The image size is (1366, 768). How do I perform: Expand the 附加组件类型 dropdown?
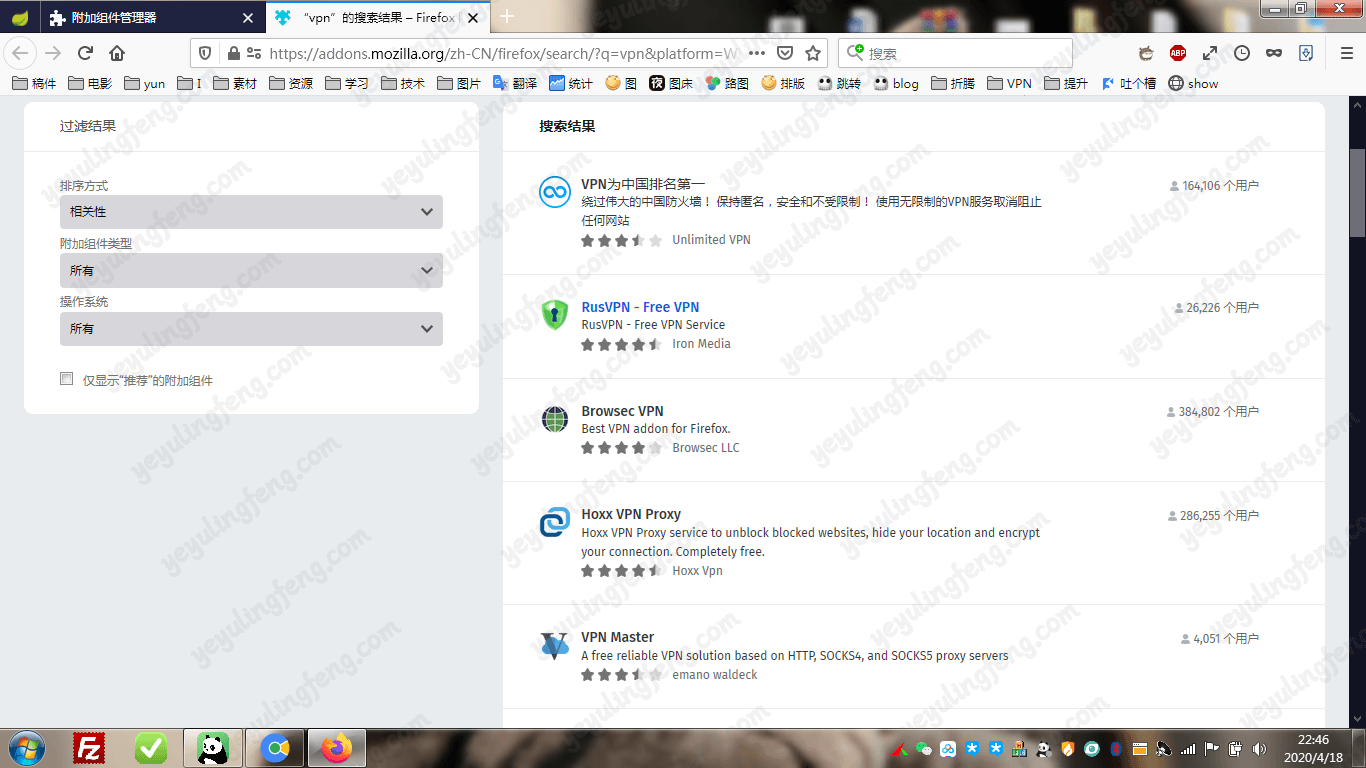click(x=251, y=270)
